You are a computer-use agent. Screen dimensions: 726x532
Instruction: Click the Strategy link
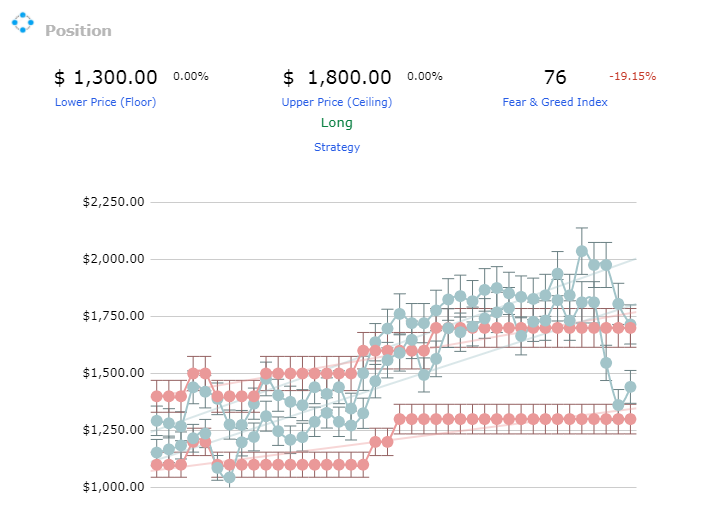pyautogui.click(x=337, y=147)
